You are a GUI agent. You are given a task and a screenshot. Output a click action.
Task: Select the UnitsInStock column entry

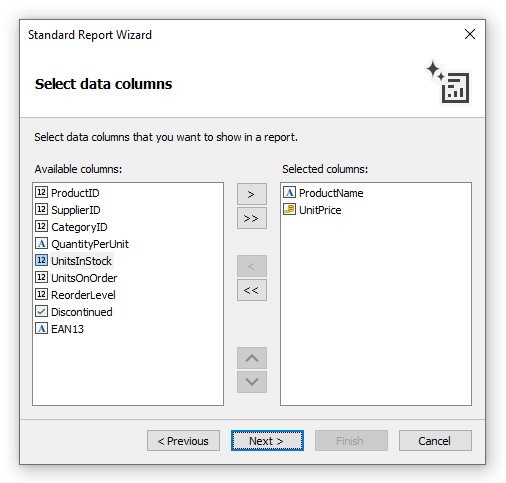click(x=81, y=261)
